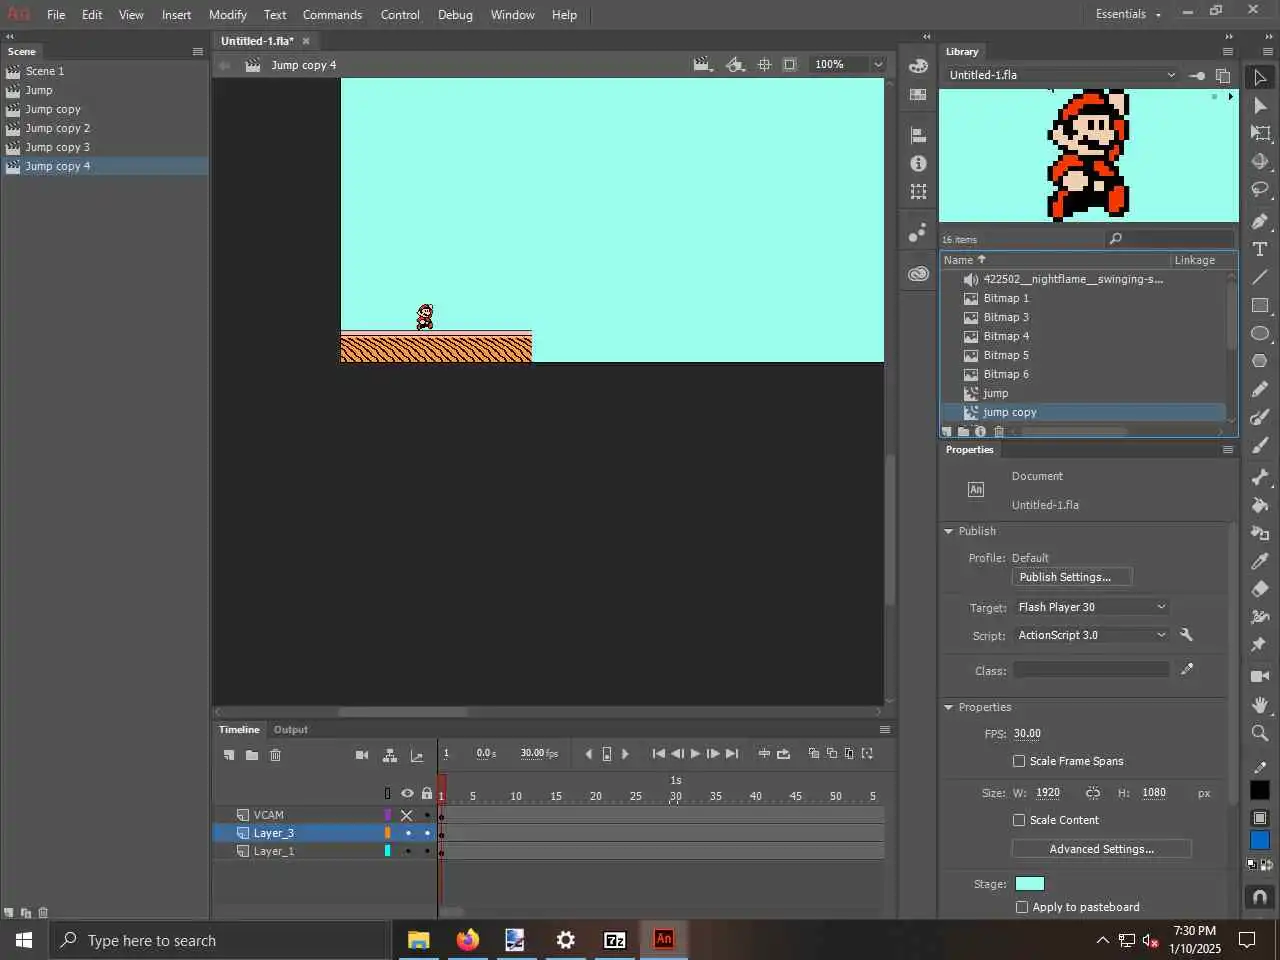Select the Paint Bucket tool
1280x960 pixels.
point(1260,505)
